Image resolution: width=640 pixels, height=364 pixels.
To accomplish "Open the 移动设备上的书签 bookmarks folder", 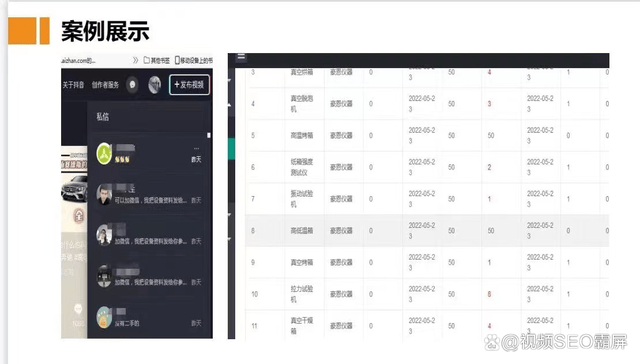I will pos(193,60).
